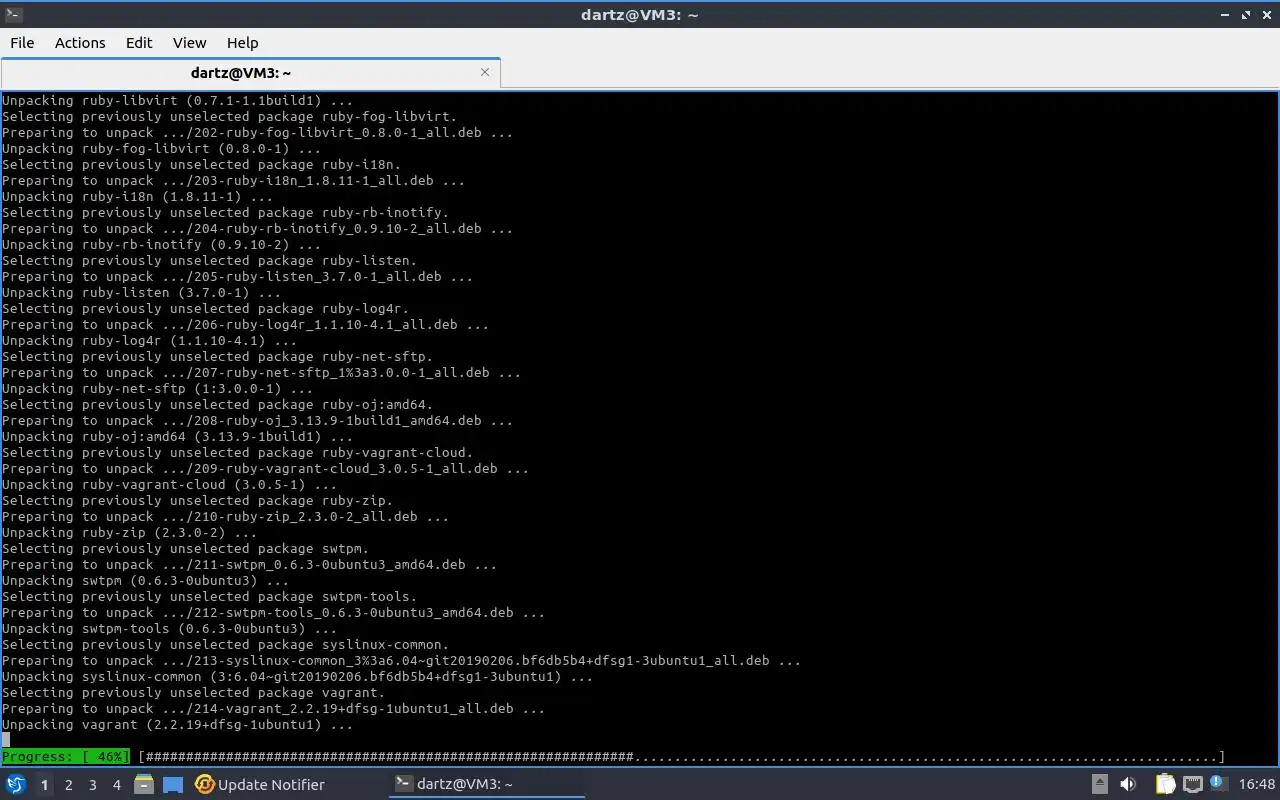This screenshot has width=1280, height=800.
Task: Click the text 'Preparing to unpack .../206-ruby-log4r_1.1.10-4.1_all.deb ...'
Action: 246,325
